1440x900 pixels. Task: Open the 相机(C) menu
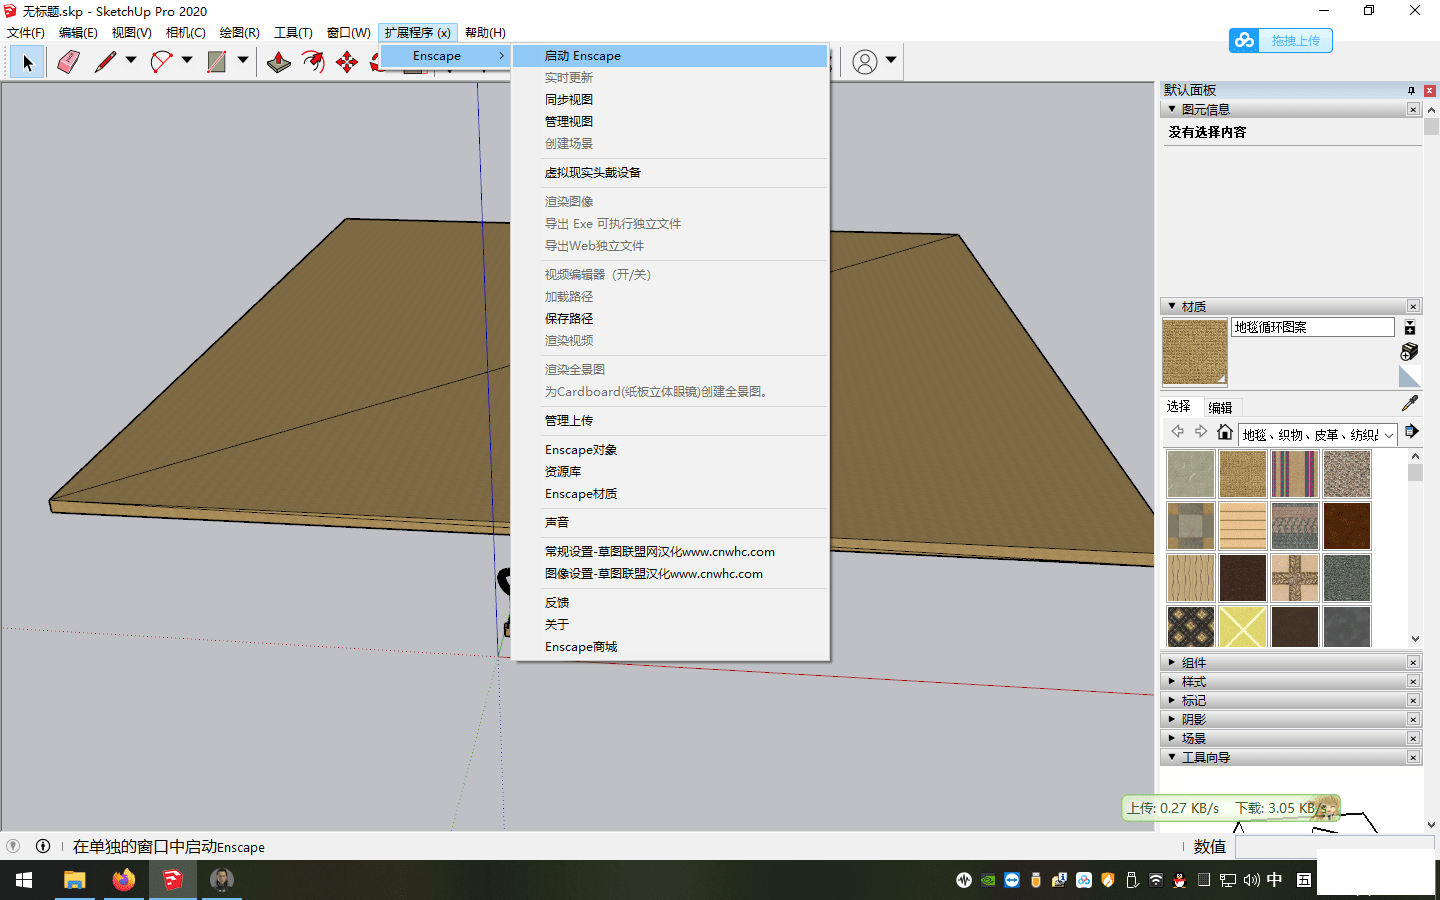click(x=185, y=32)
